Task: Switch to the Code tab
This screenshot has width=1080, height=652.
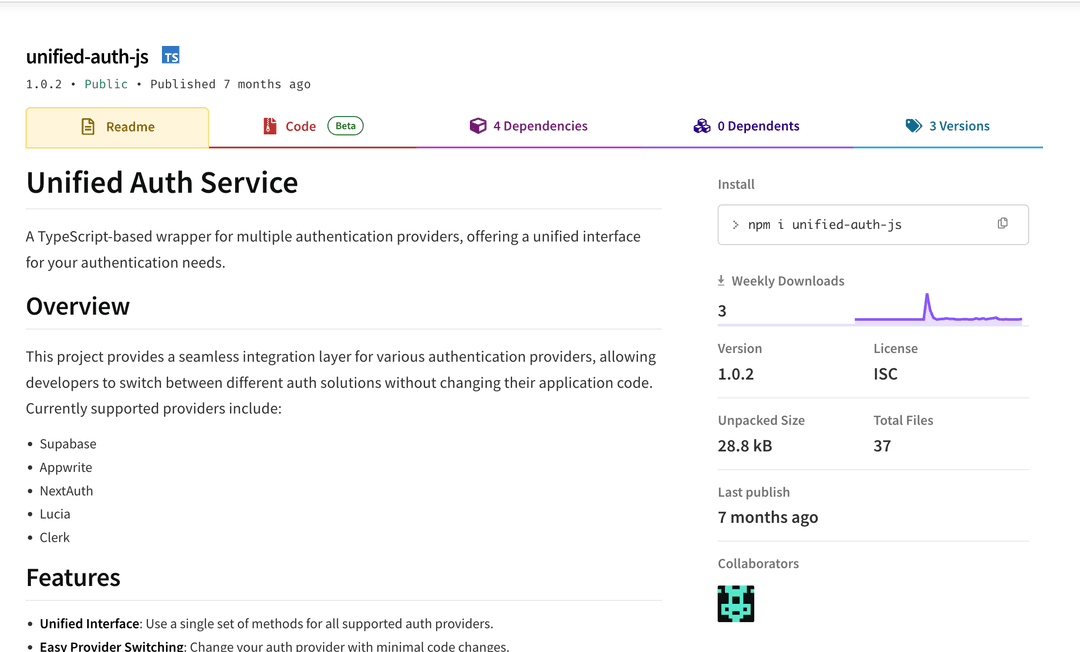Action: 313,127
